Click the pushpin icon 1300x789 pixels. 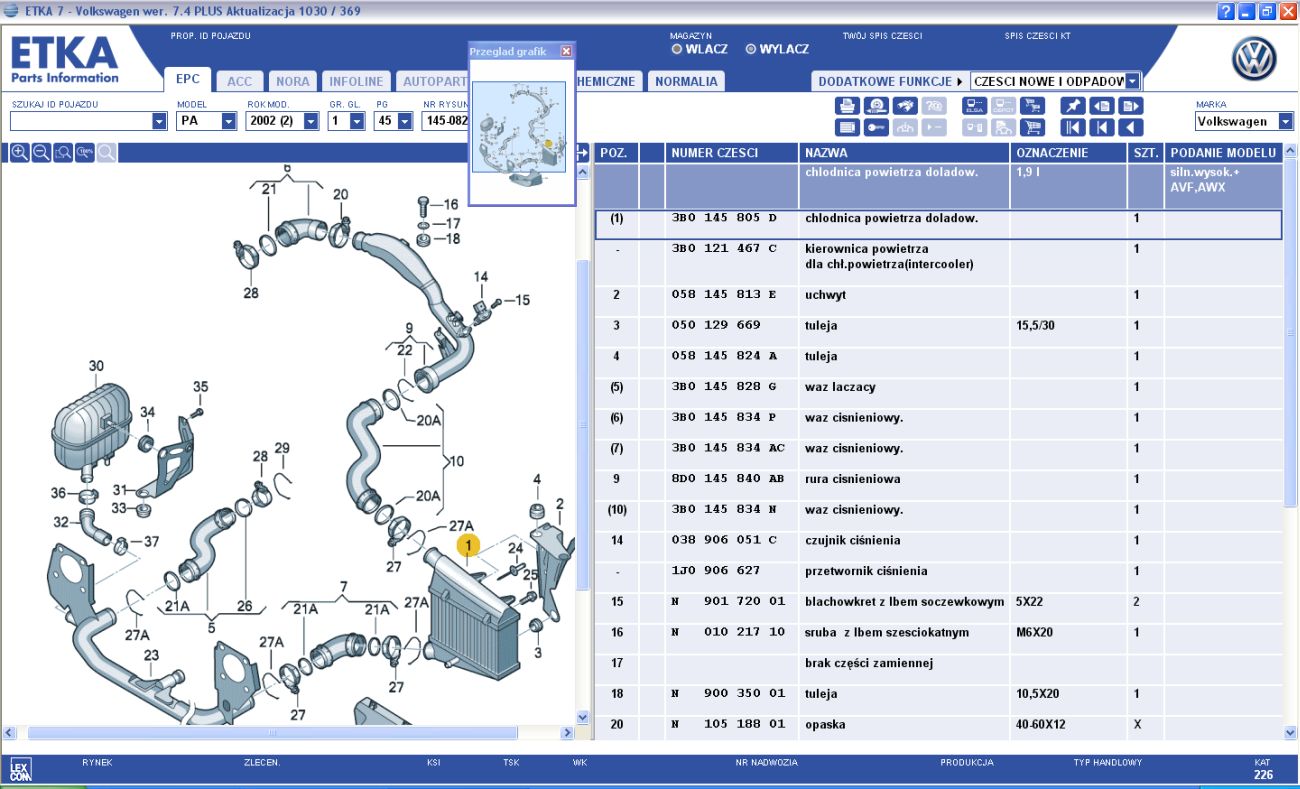1073,106
